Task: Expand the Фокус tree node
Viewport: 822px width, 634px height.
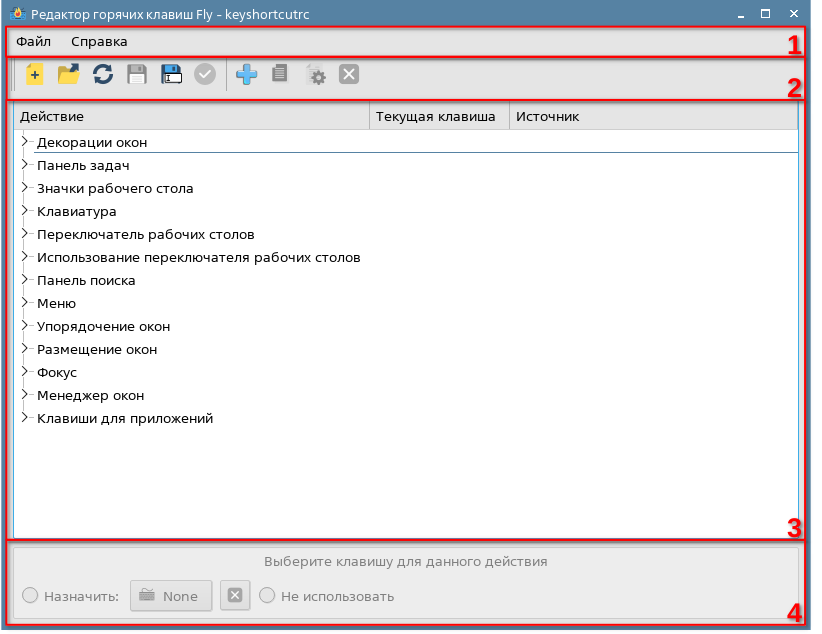Action: [24, 372]
